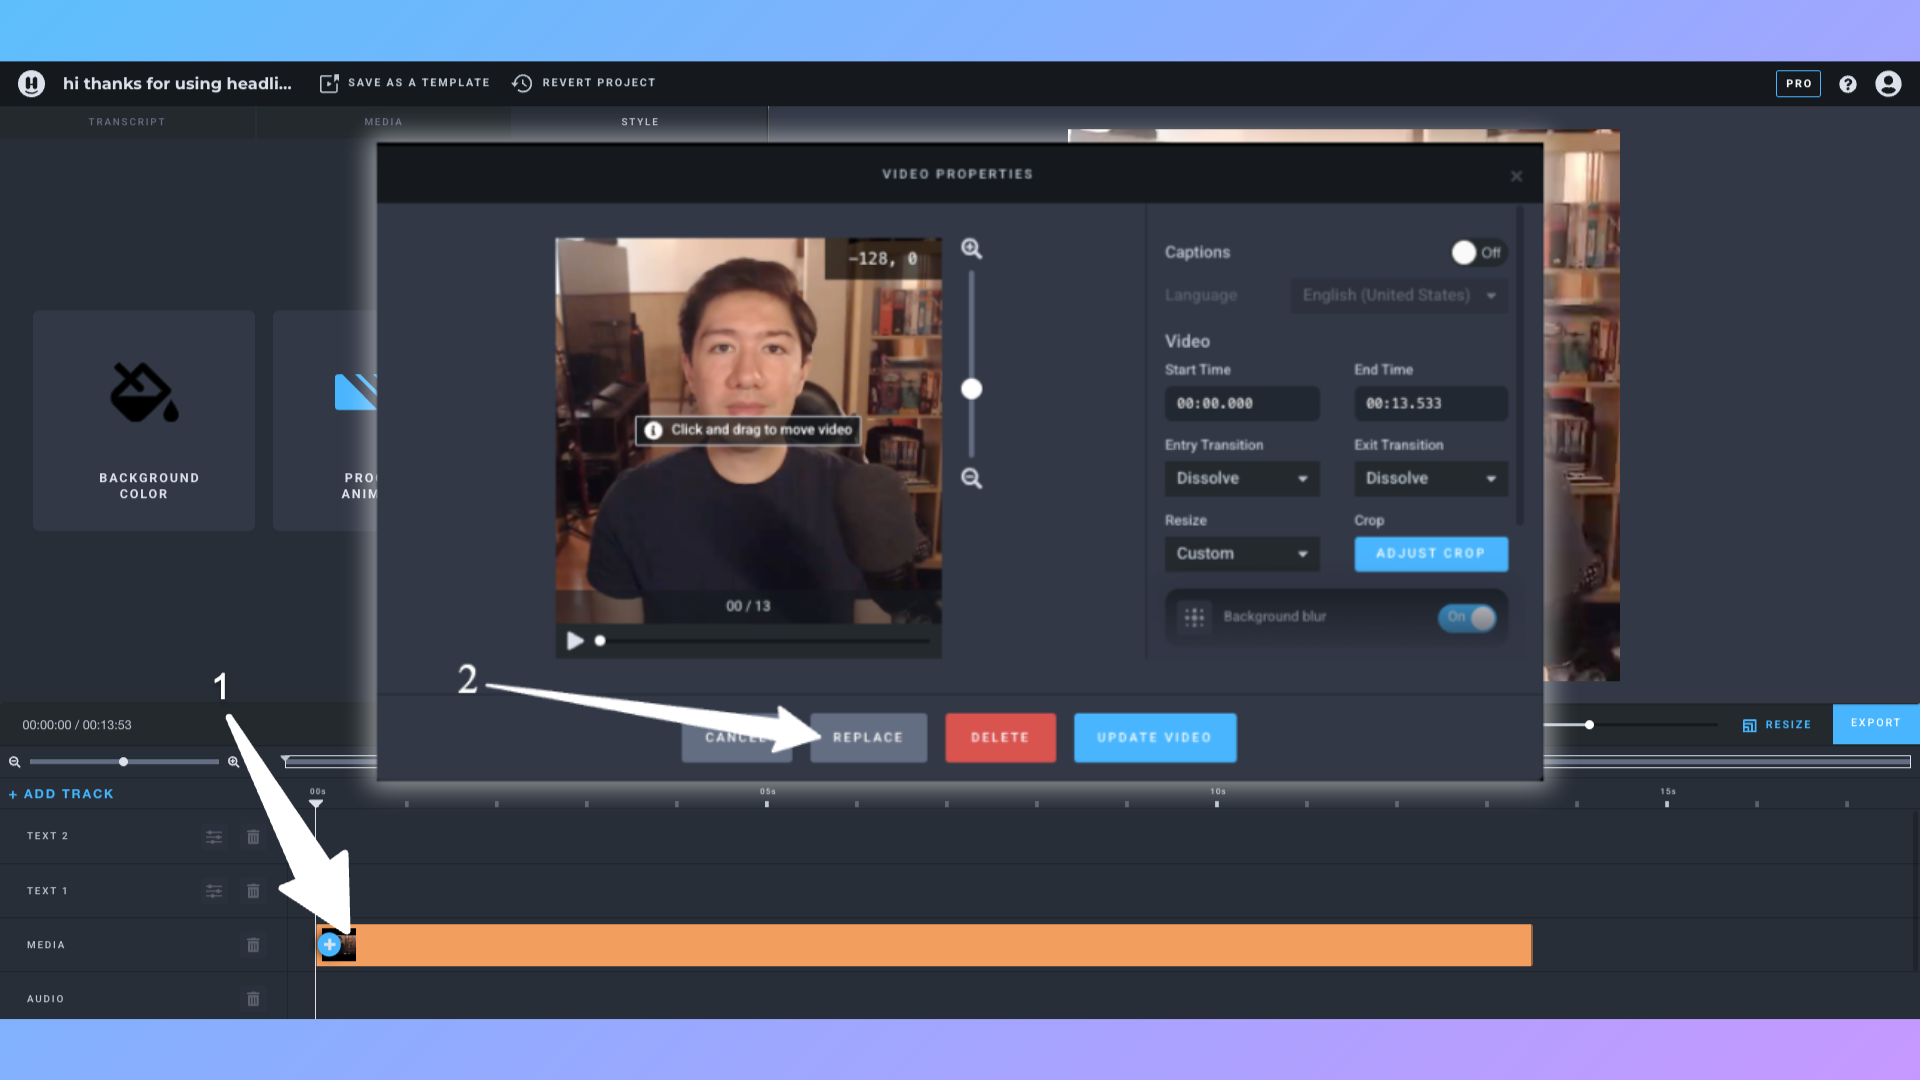Play the video preview

[575, 641]
